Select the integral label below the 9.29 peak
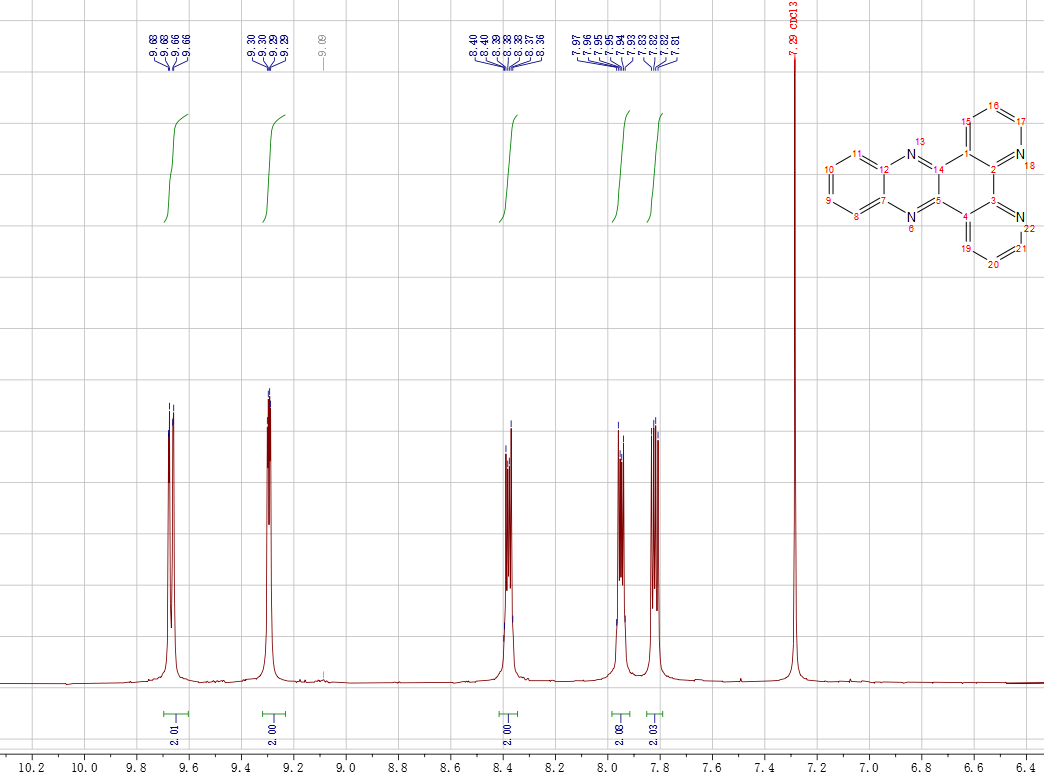The height and width of the screenshot is (778, 1044). click(273, 737)
